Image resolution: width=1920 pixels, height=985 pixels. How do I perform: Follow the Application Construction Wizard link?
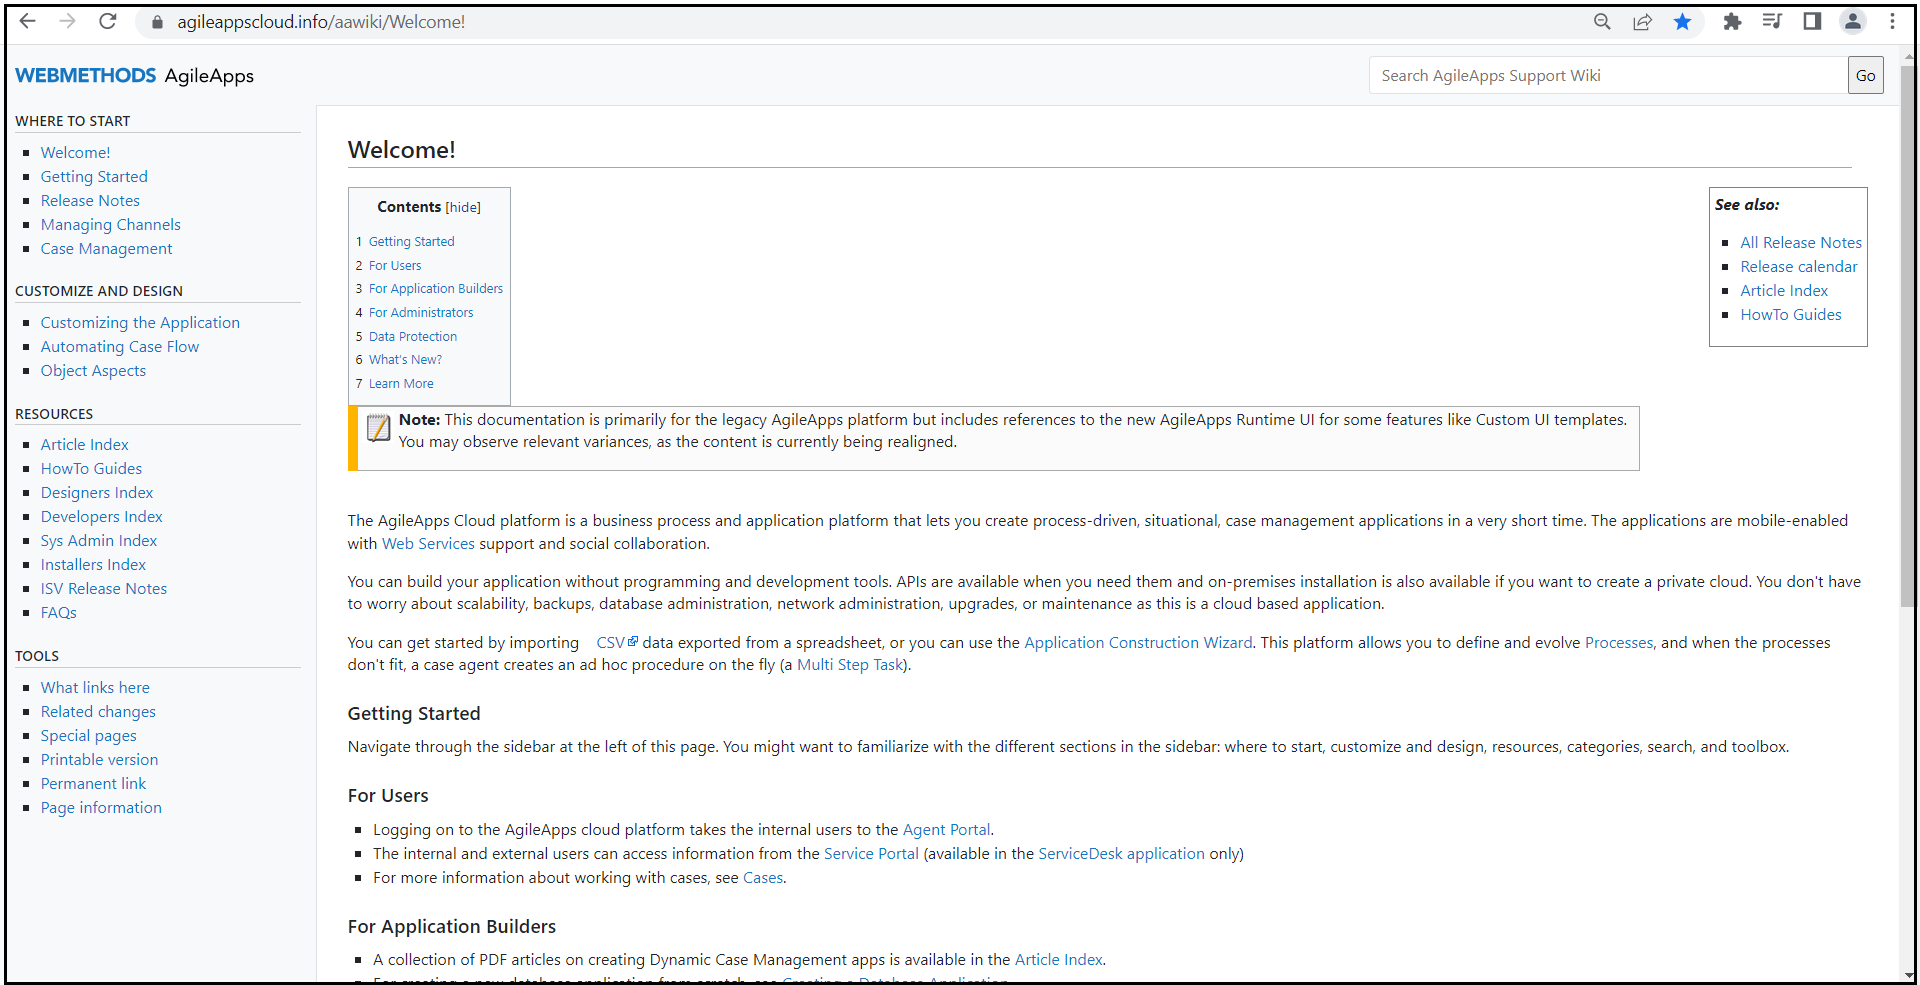click(x=1138, y=643)
